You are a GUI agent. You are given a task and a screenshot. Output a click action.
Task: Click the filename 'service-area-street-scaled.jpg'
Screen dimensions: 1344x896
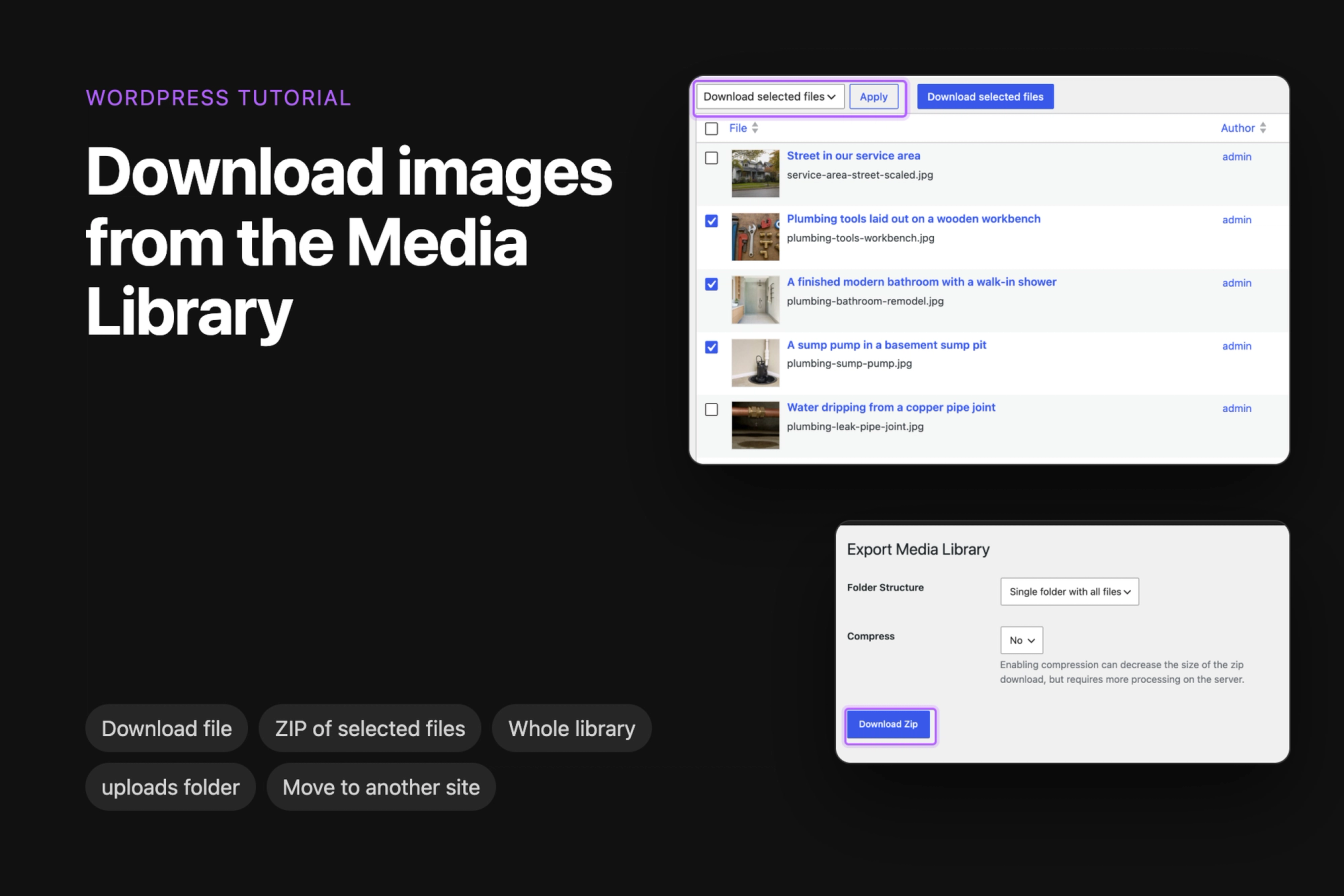860,175
